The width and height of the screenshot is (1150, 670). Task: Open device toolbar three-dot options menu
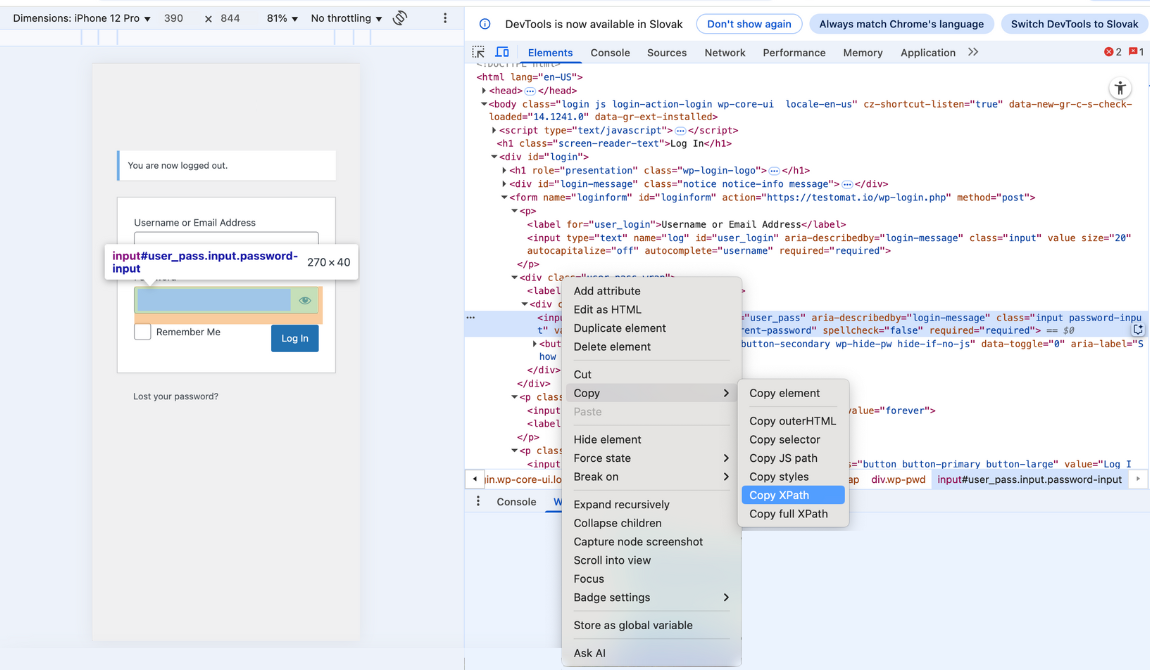click(445, 18)
